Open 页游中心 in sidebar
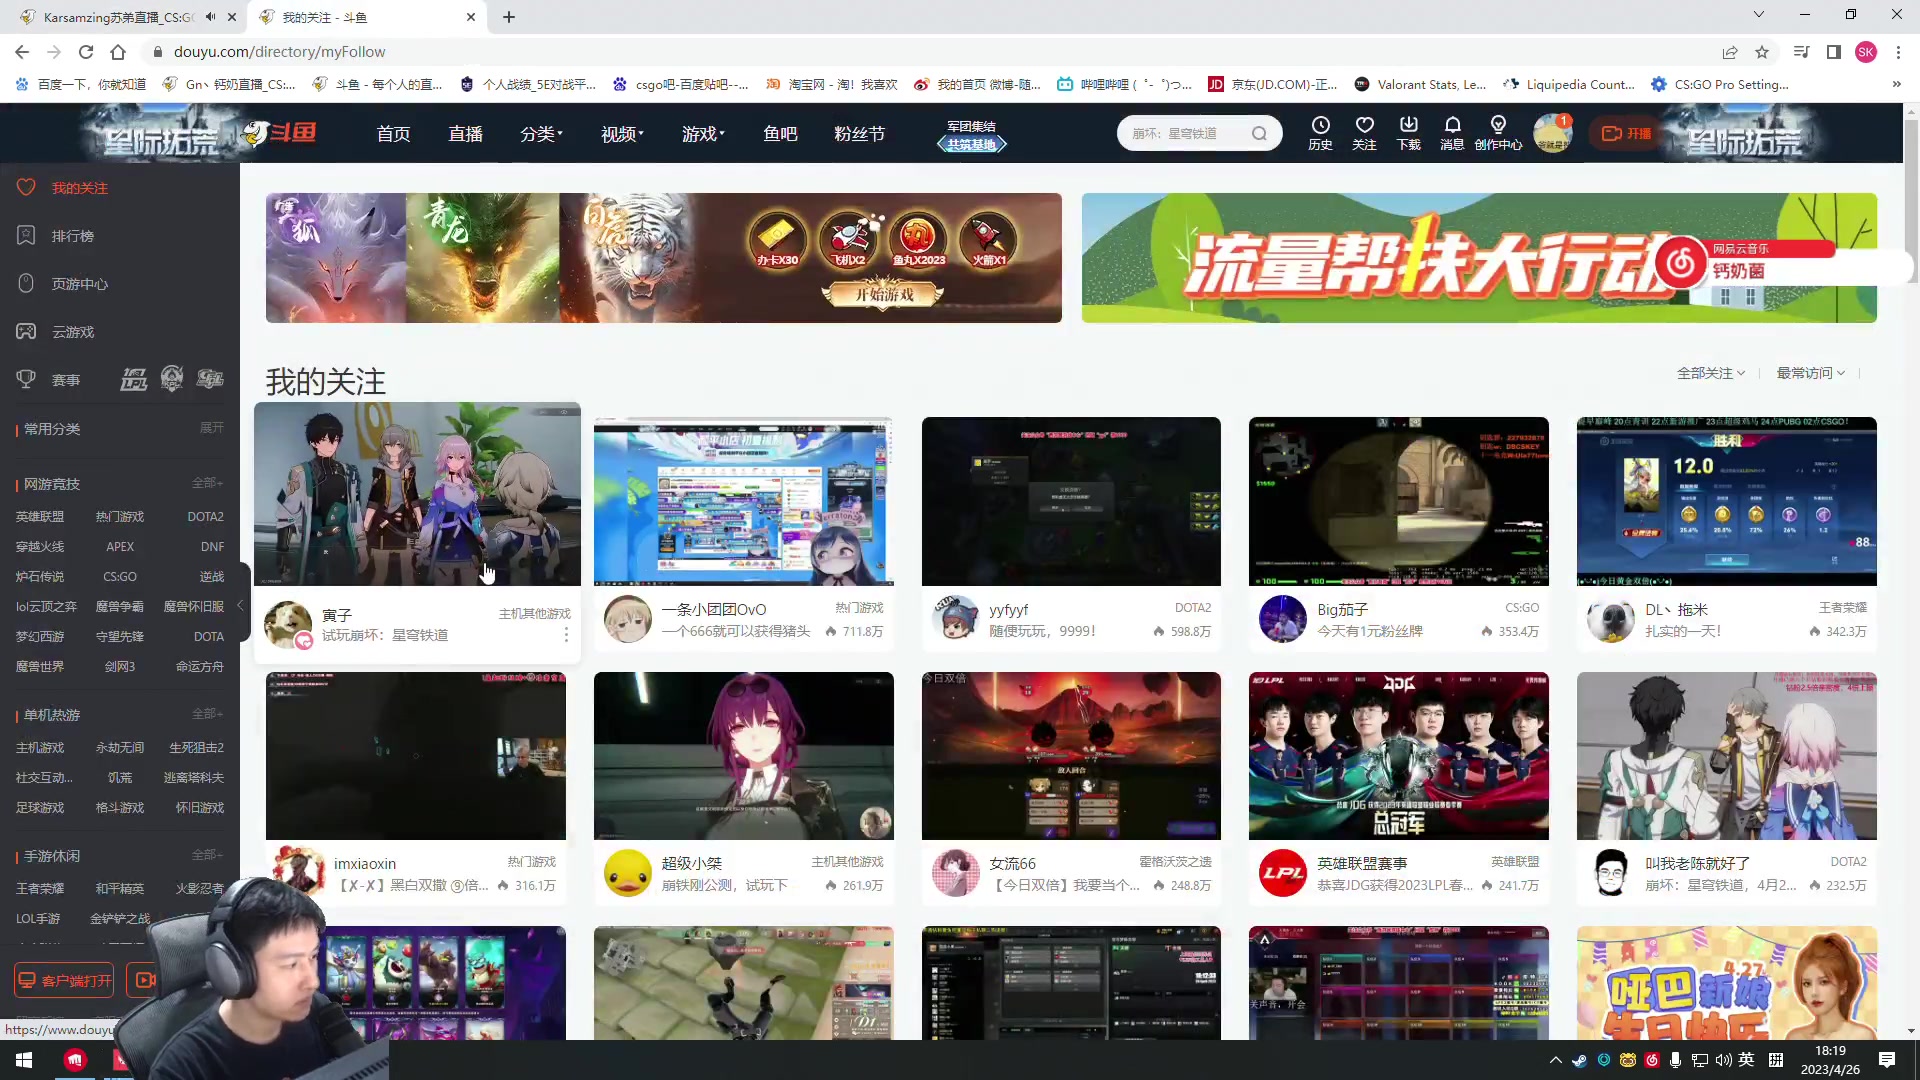1920x1080 pixels. (x=79, y=284)
